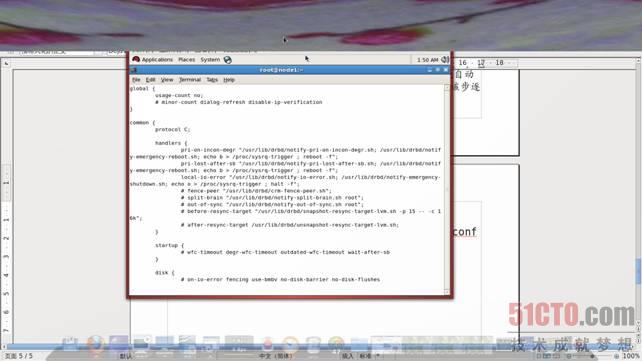Click the 'usage-count no;' line
642x361 pixels.
(x=179, y=95)
